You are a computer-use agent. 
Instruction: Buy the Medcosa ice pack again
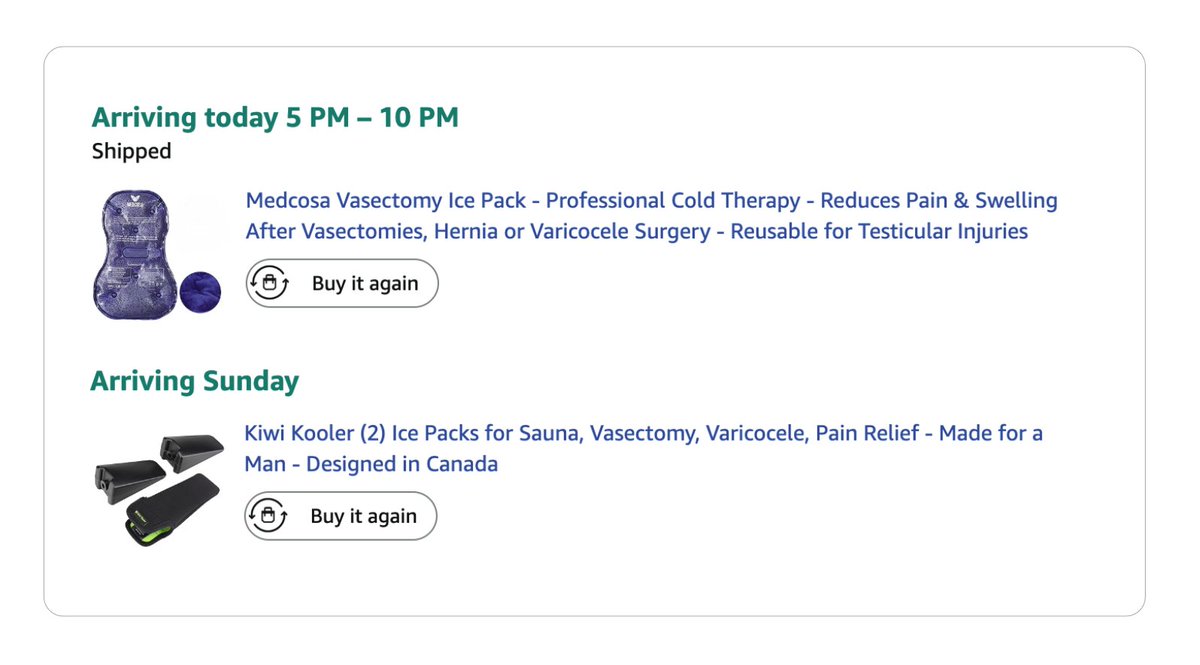342,283
